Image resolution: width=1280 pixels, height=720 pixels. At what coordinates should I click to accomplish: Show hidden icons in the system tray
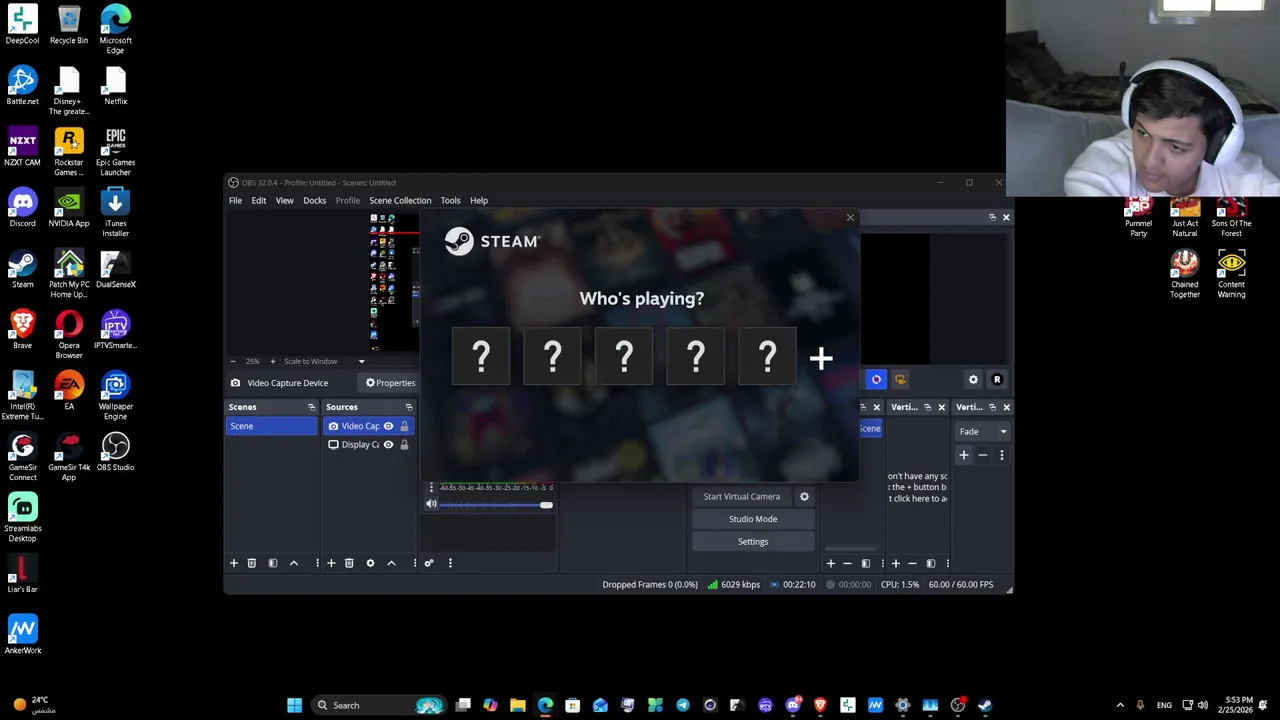pos(1120,705)
